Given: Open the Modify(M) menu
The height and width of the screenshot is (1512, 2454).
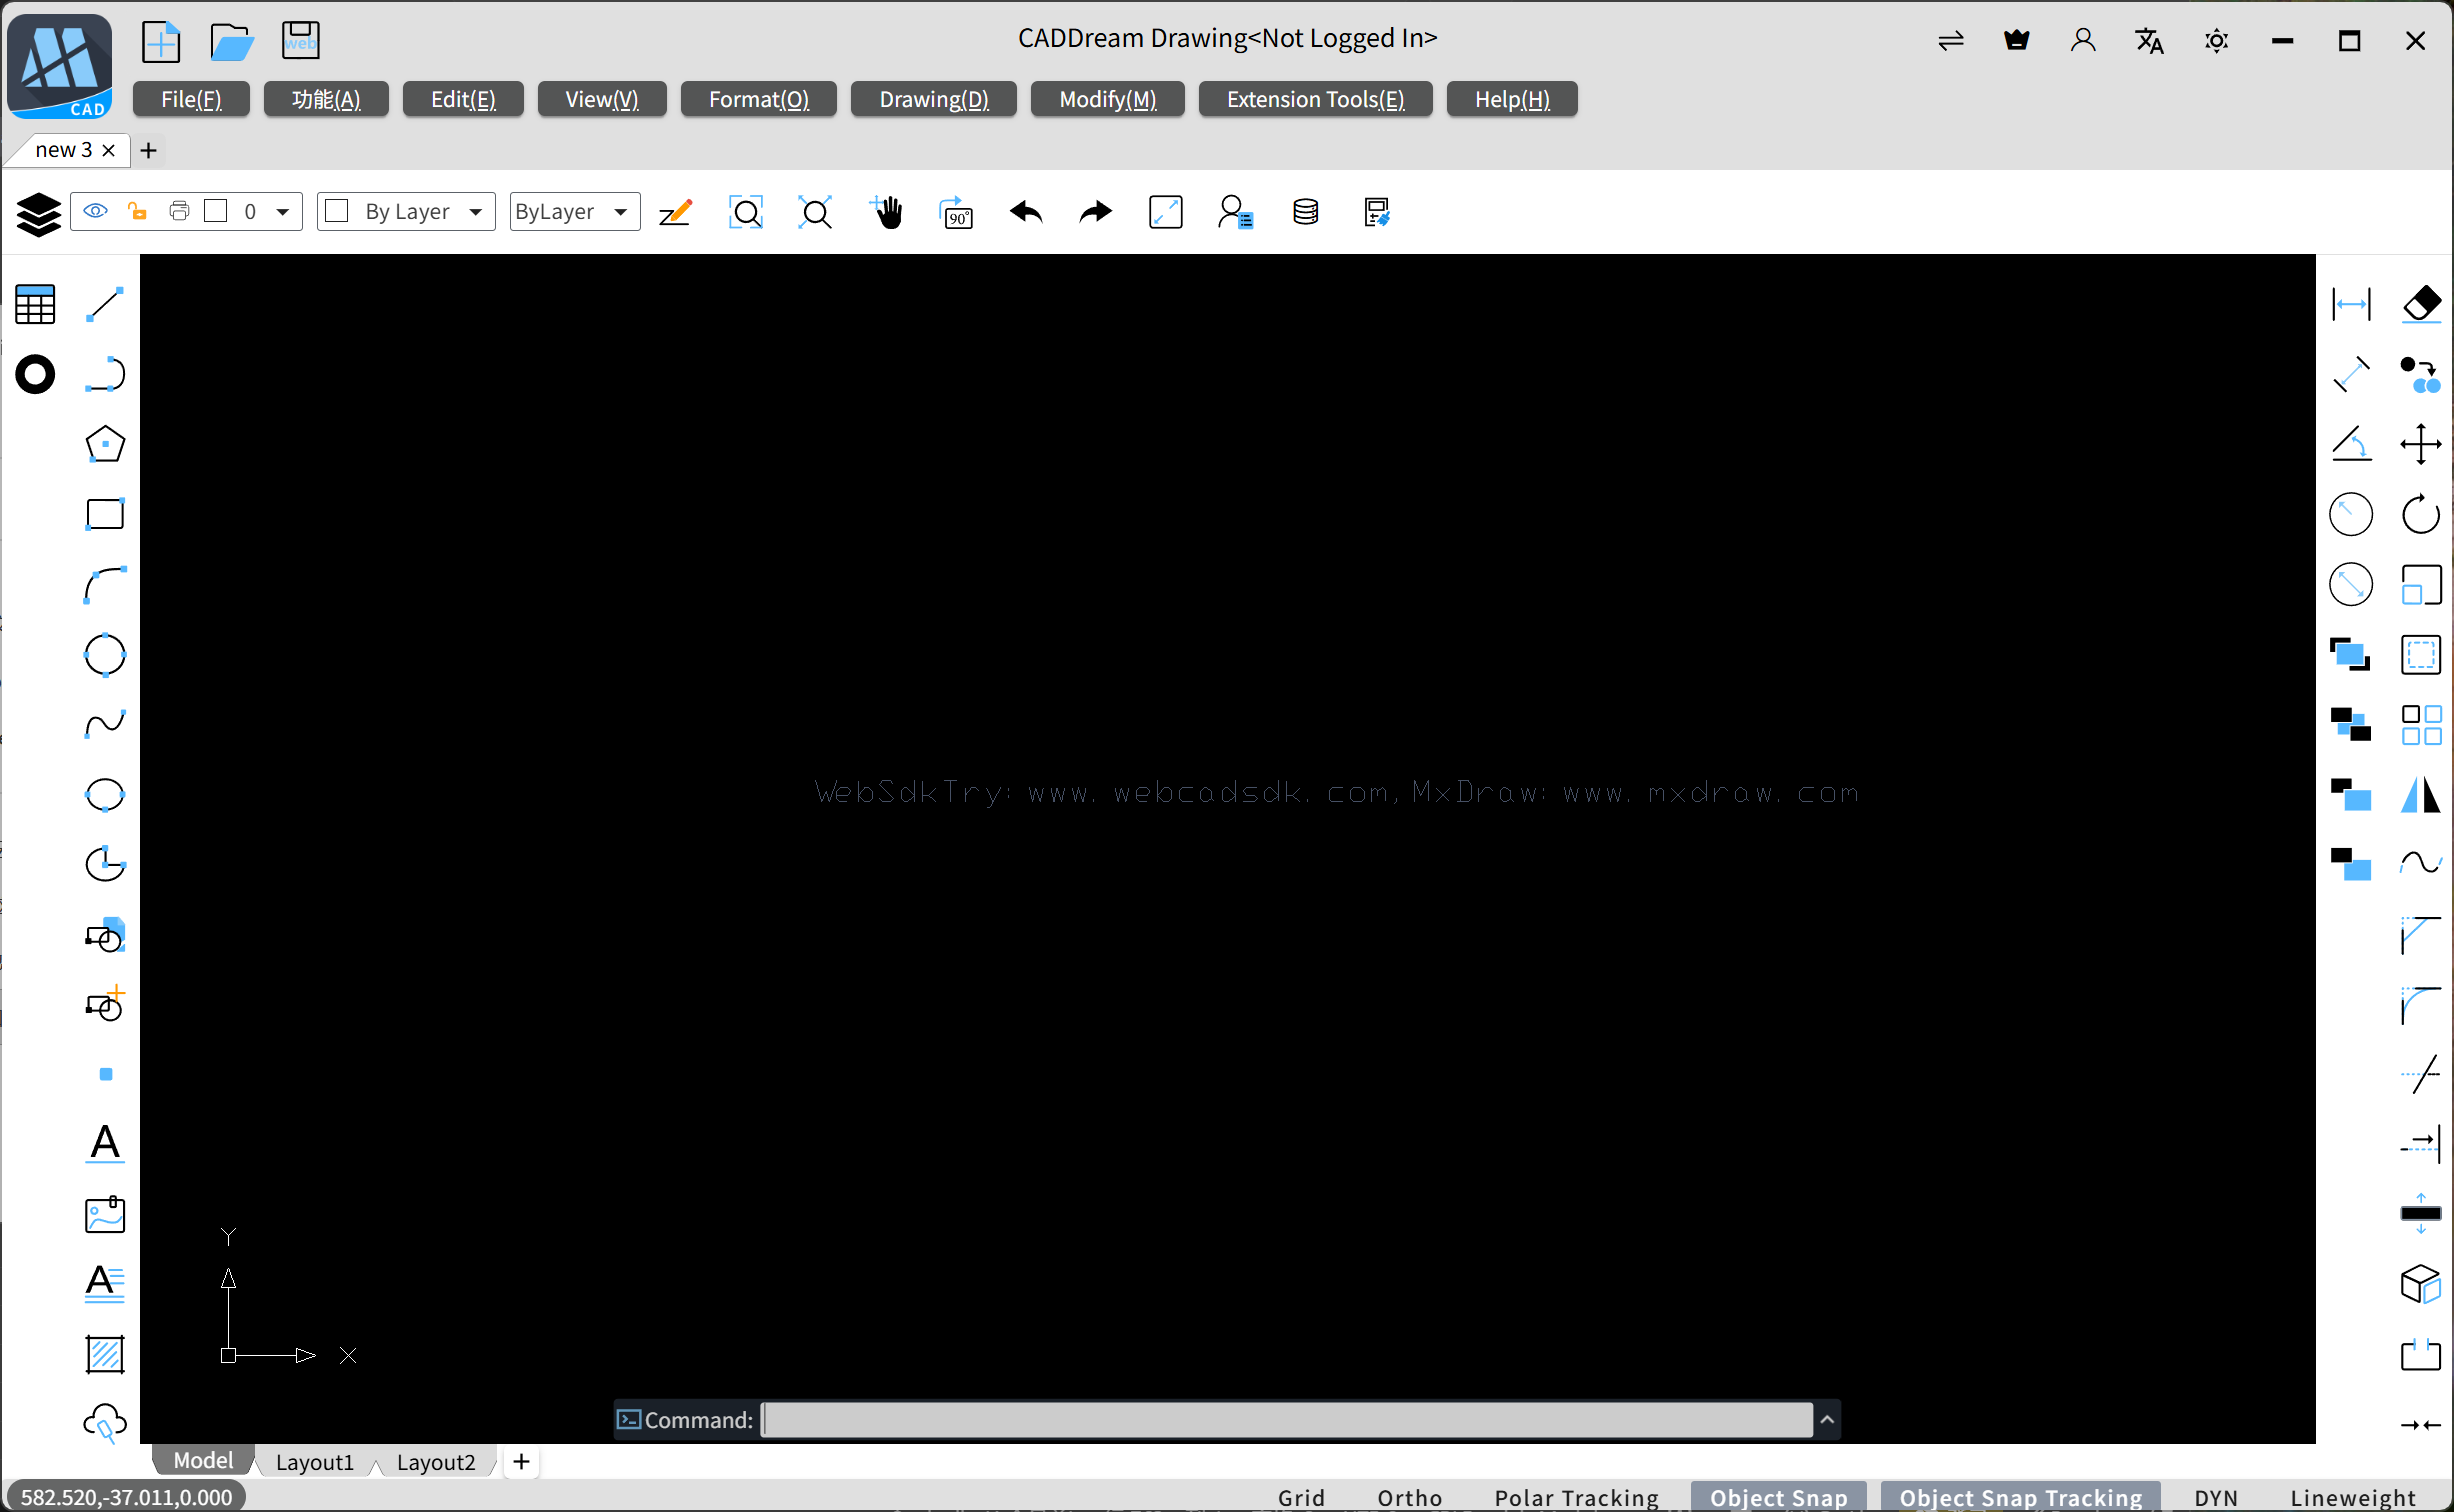Looking at the screenshot, I should pyautogui.click(x=1108, y=99).
